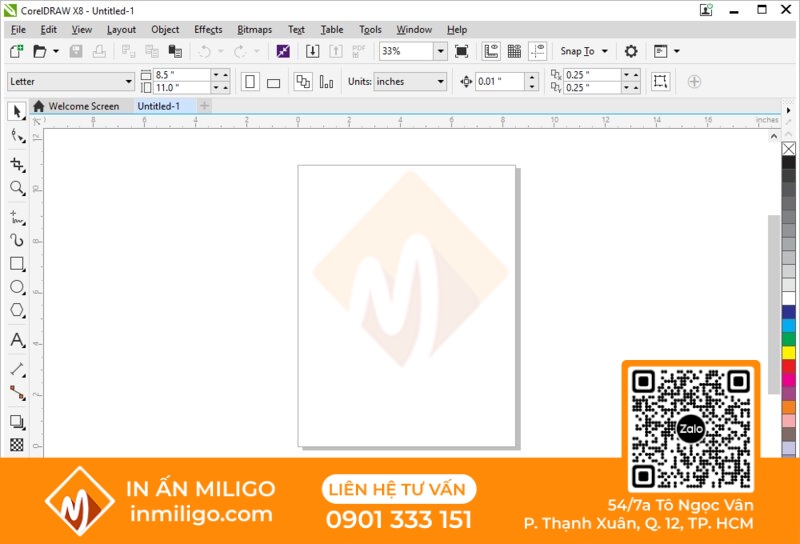Select the Freehand tool
This screenshot has height=544, width=800.
pyautogui.click(x=17, y=218)
